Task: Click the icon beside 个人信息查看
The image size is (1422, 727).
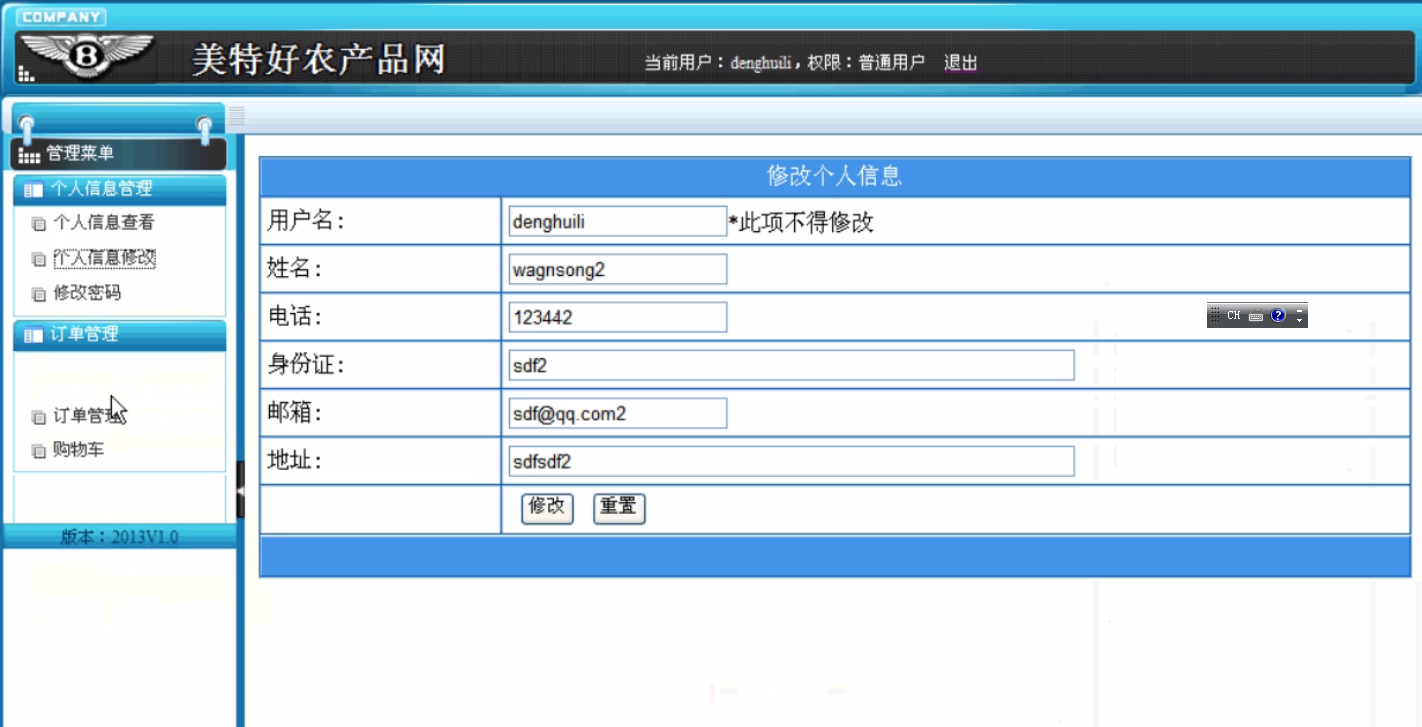Action: pyautogui.click(x=39, y=224)
